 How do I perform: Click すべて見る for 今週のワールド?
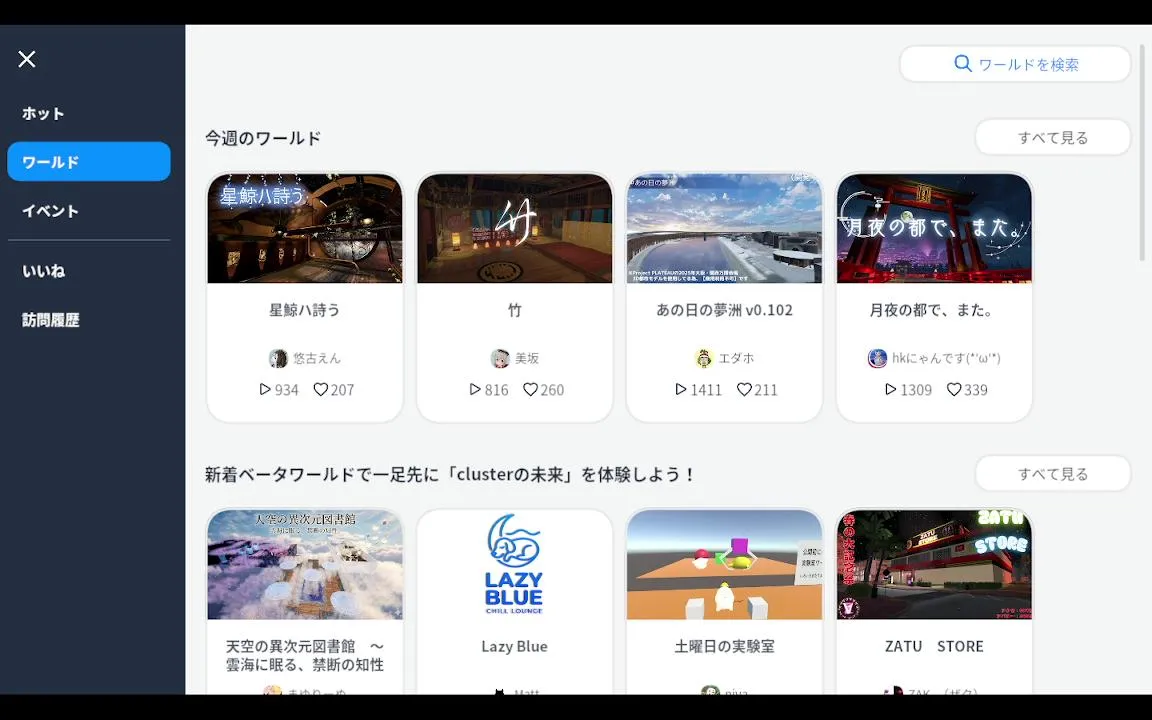point(1053,137)
